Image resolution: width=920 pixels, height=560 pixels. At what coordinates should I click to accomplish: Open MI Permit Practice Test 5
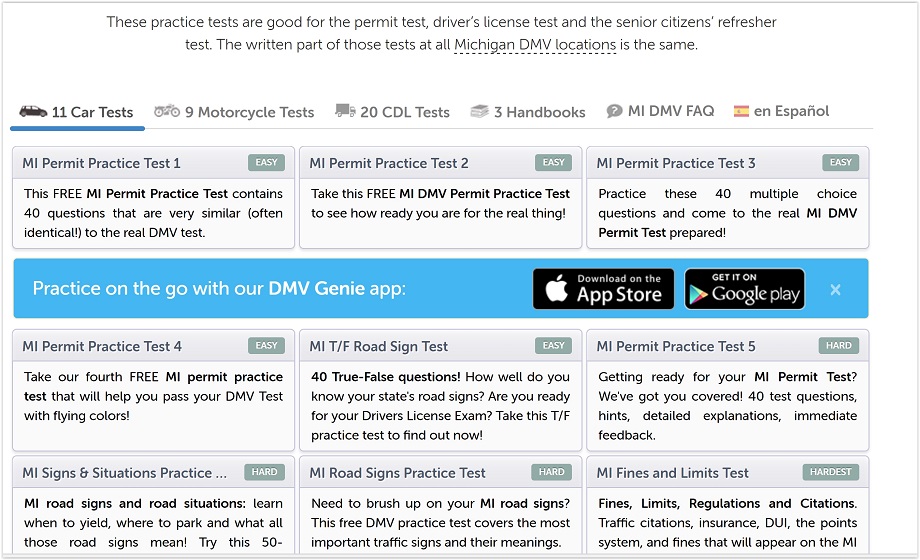pos(676,346)
